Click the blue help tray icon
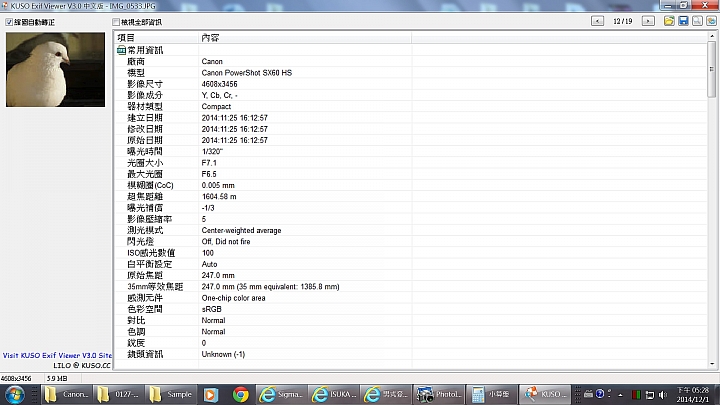This screenshot has width=720, height=405. (x=600, y=394)
